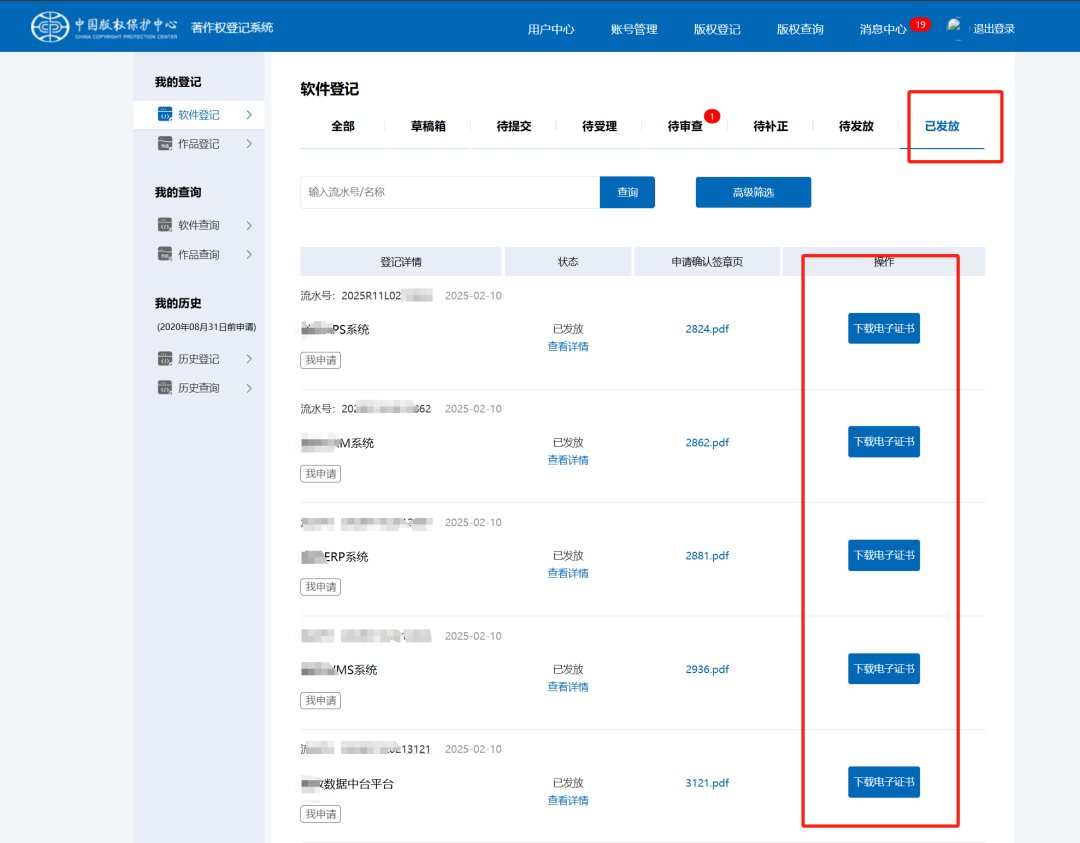Open 用户中心 from the top menu
The width and height of the screenshot is (1080, 843).
click(x=550, y=29)
